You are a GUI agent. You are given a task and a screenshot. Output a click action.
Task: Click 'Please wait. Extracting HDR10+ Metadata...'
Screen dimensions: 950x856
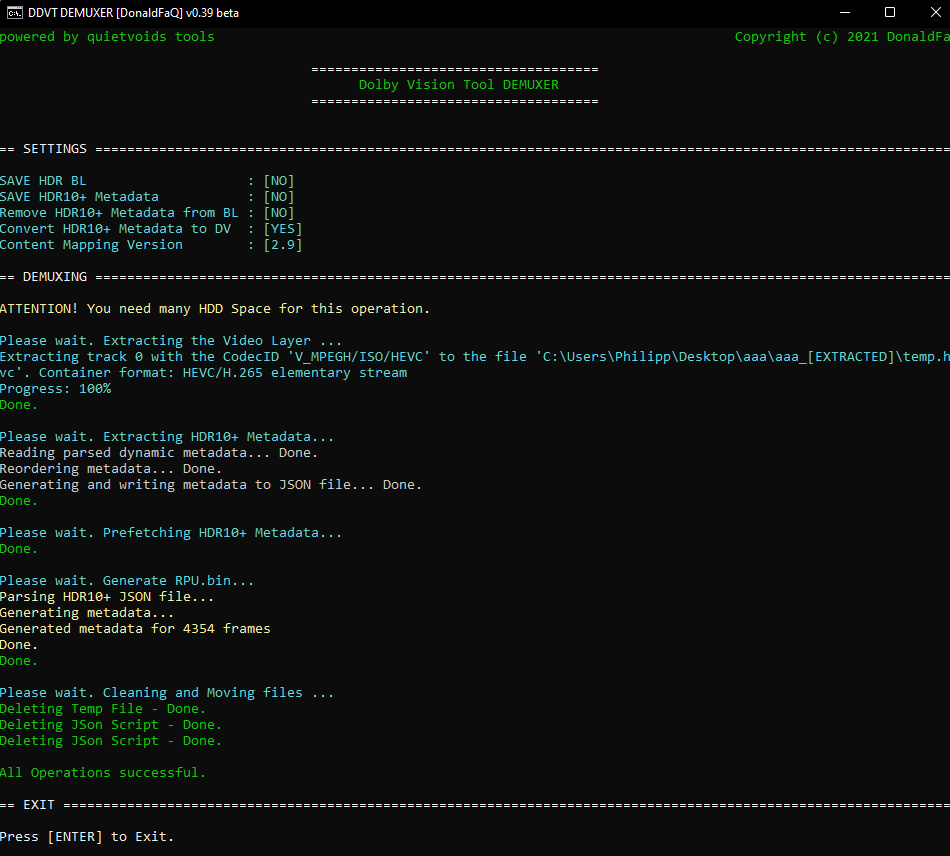[167, 437]
